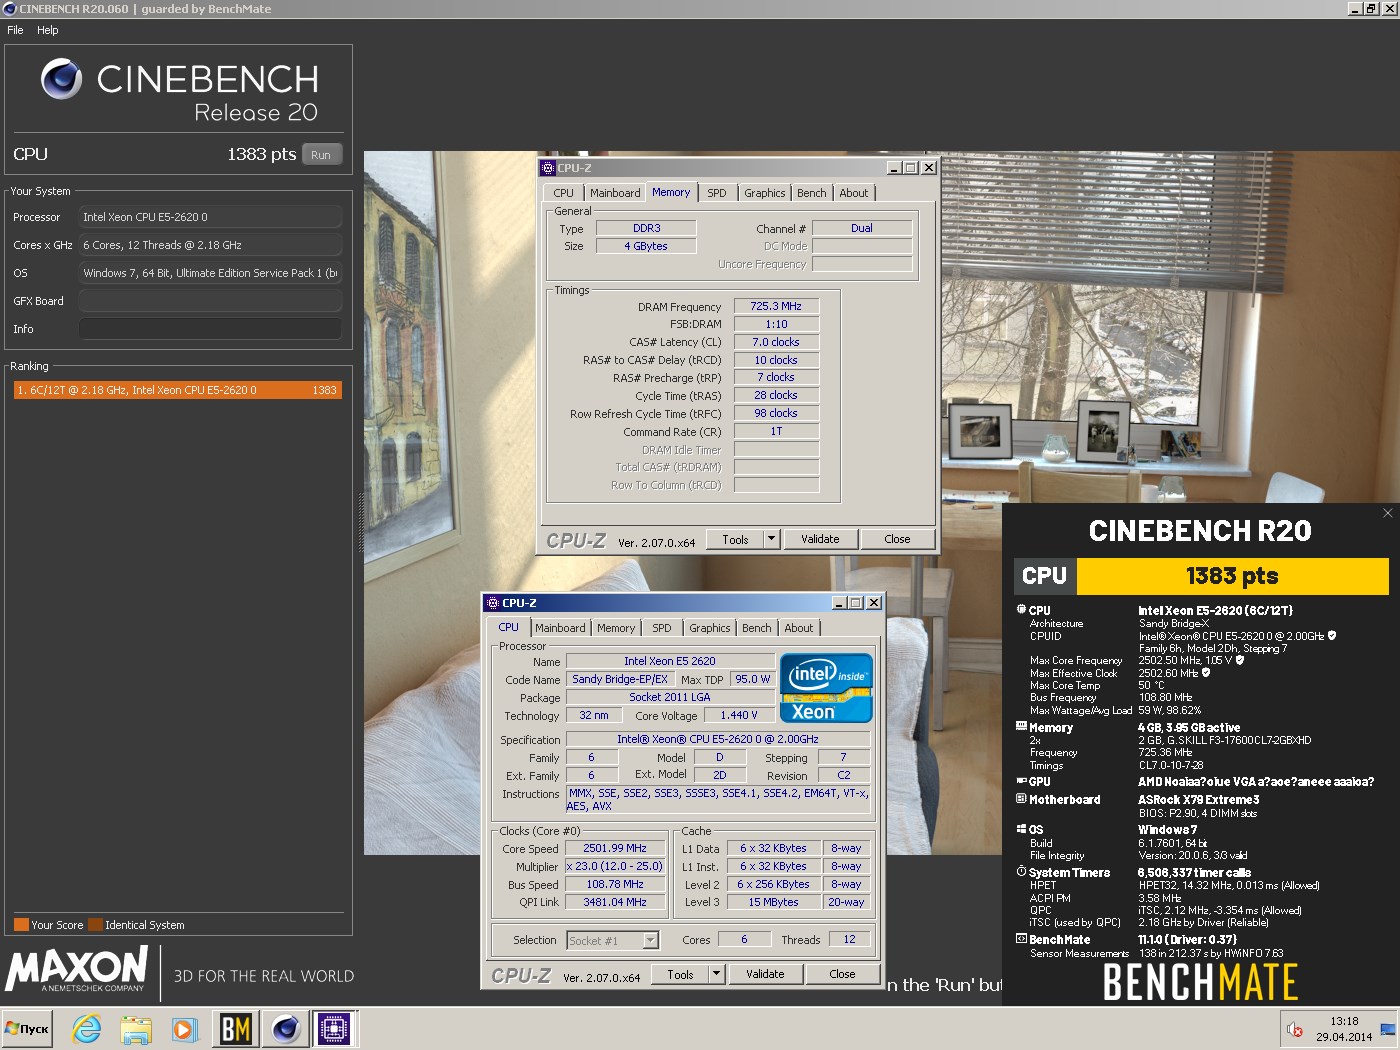Expand Tools dropdown arrow in upper CPU-Z

click(771, 539)
